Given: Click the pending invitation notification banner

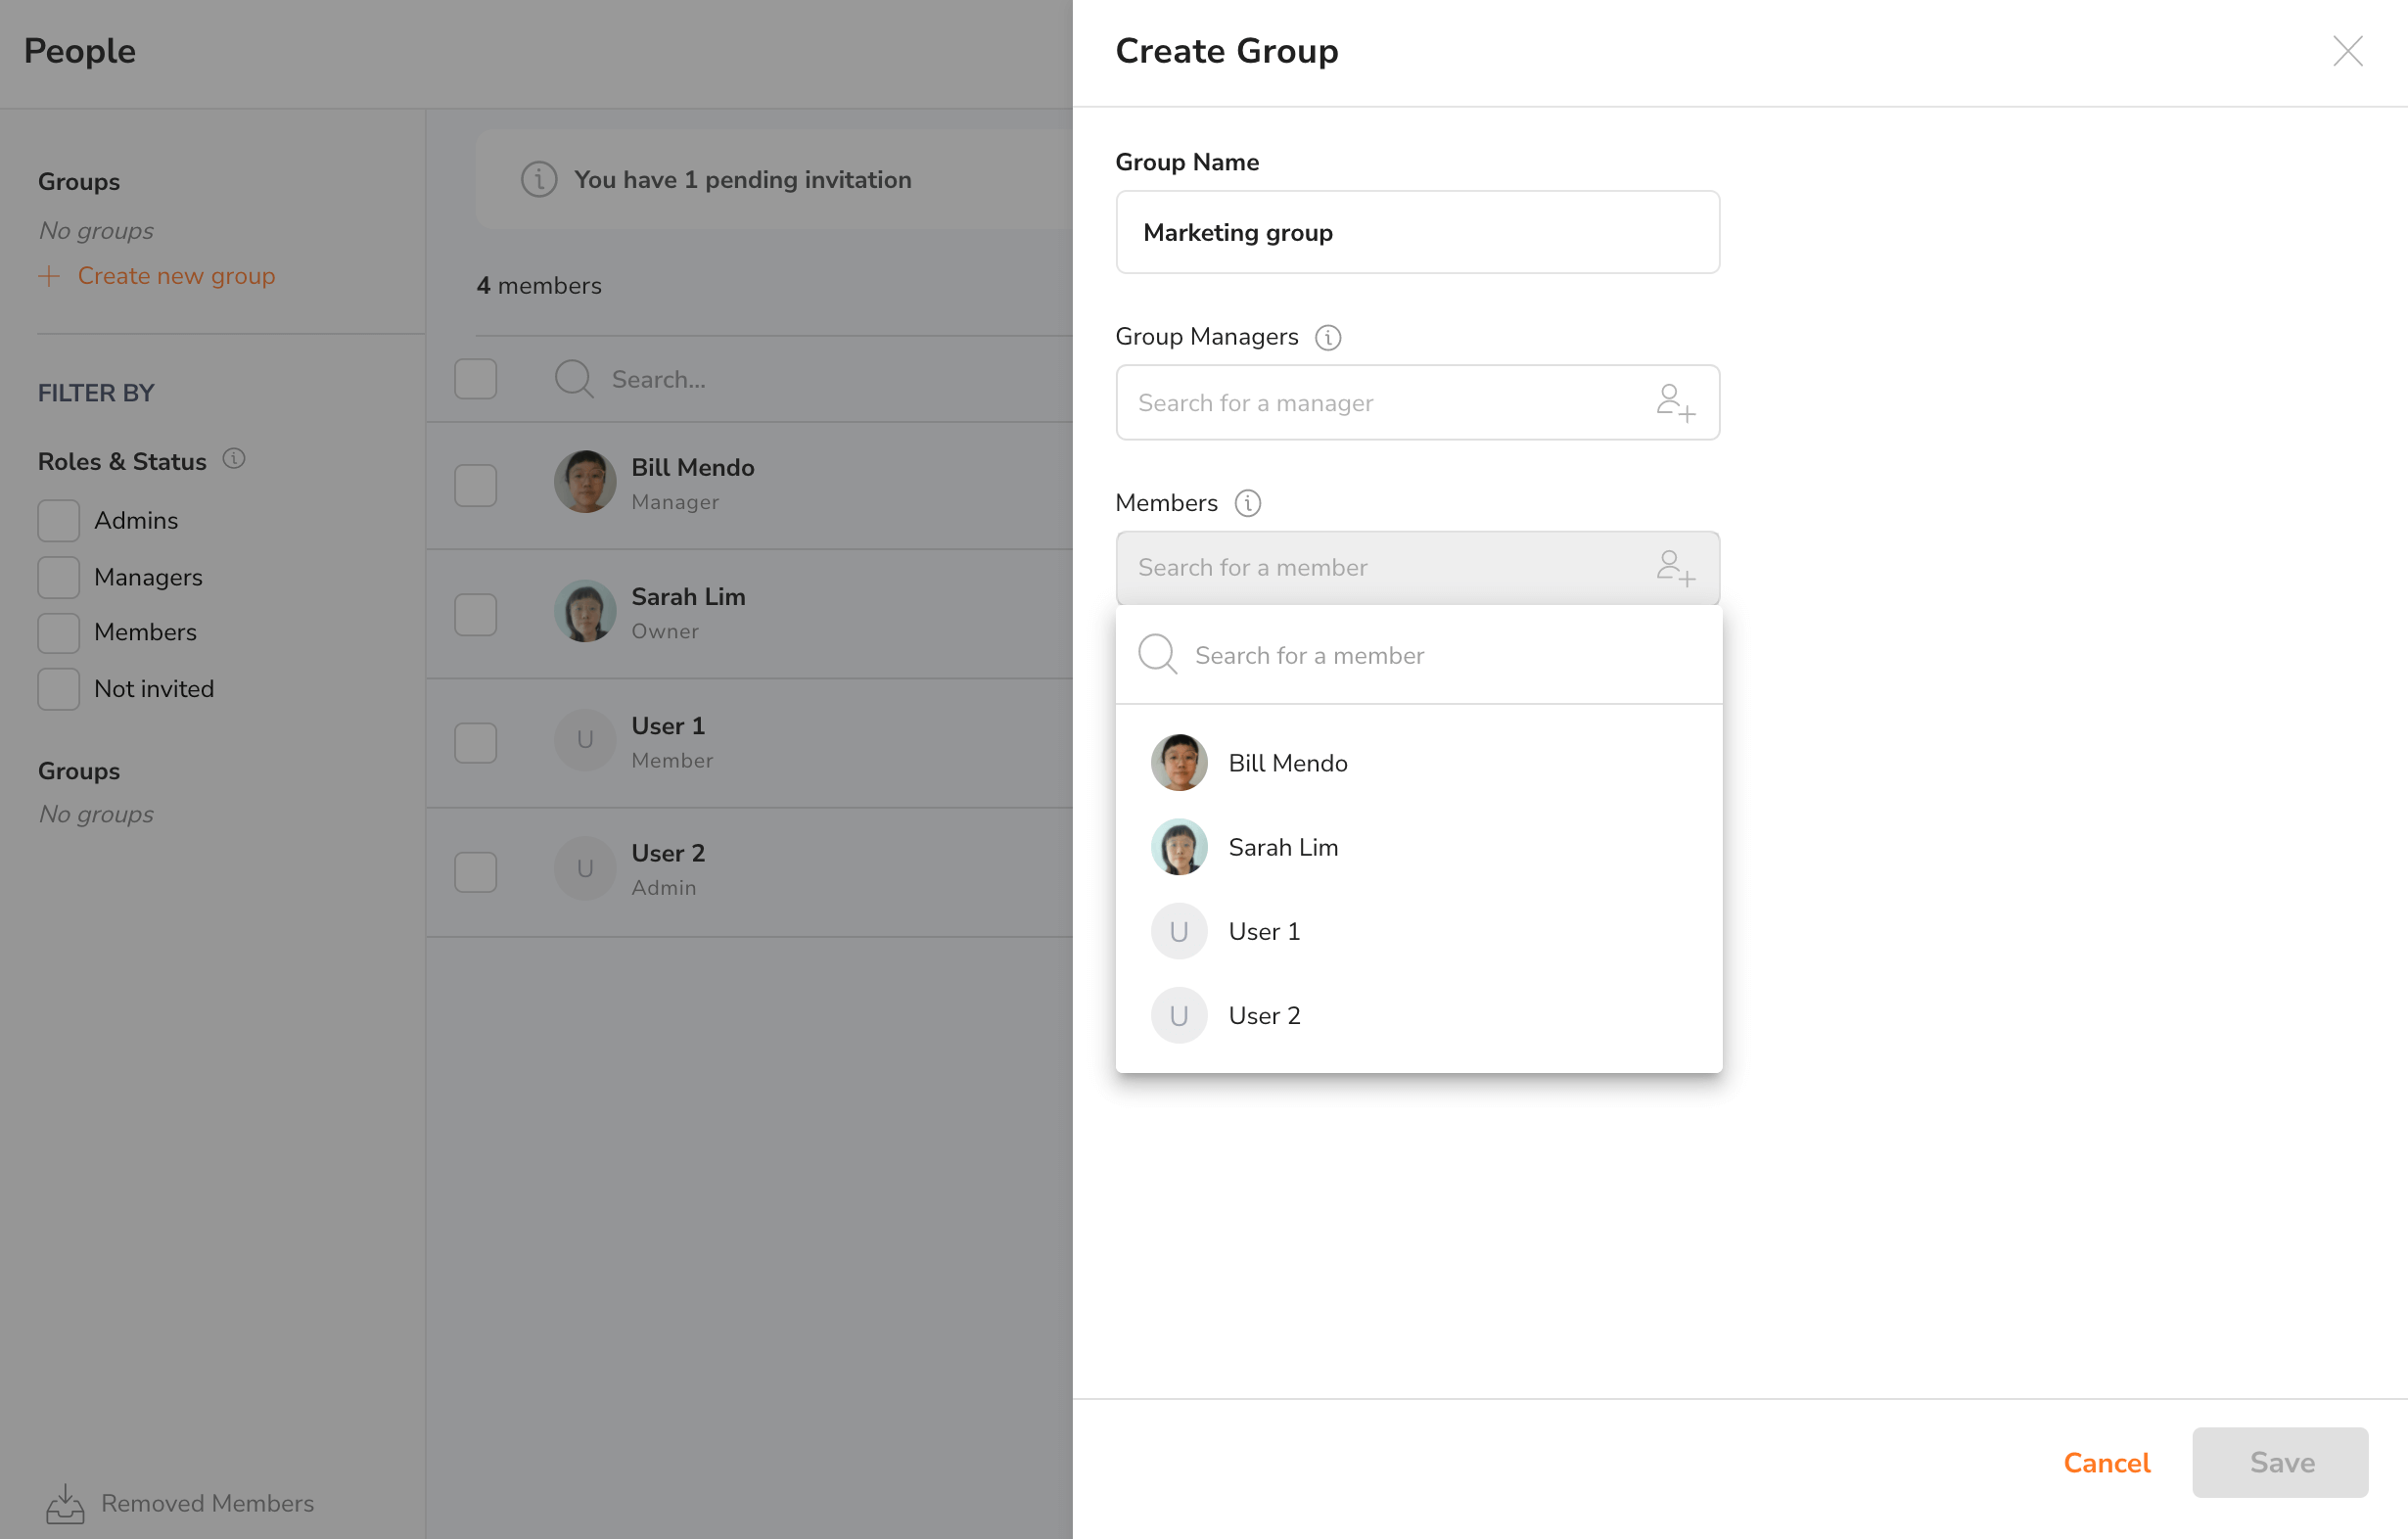Looking at the screenshot, I should (741, 179).
